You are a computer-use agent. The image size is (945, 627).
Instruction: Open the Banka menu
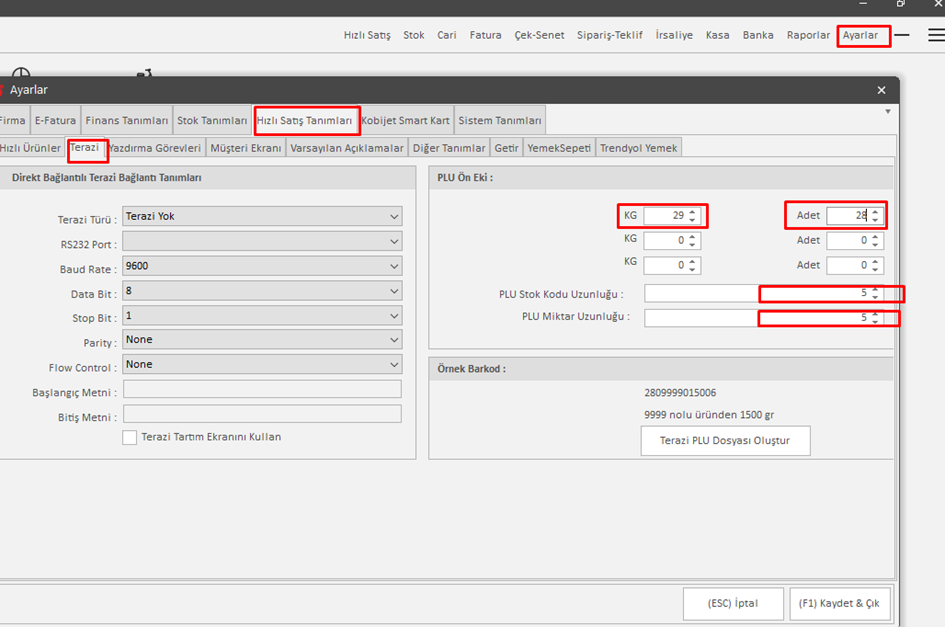click(x=758, y=35)
